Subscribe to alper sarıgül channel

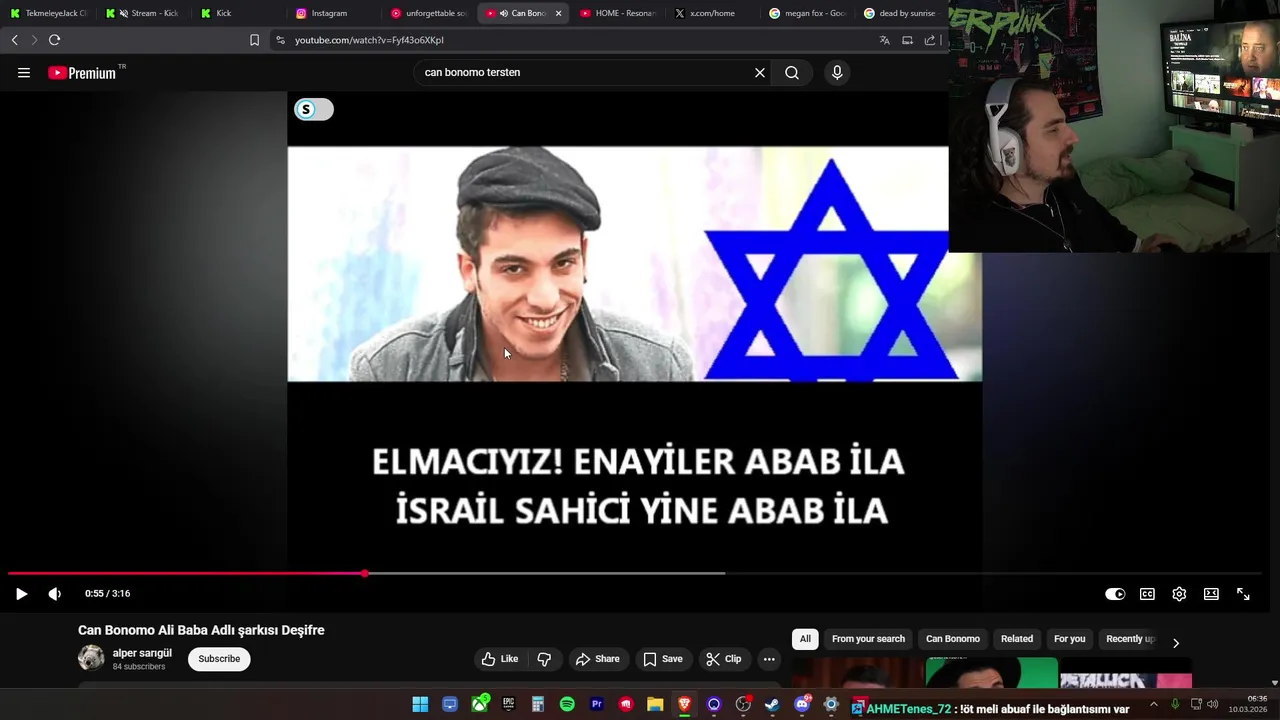[x=219, y=659]
